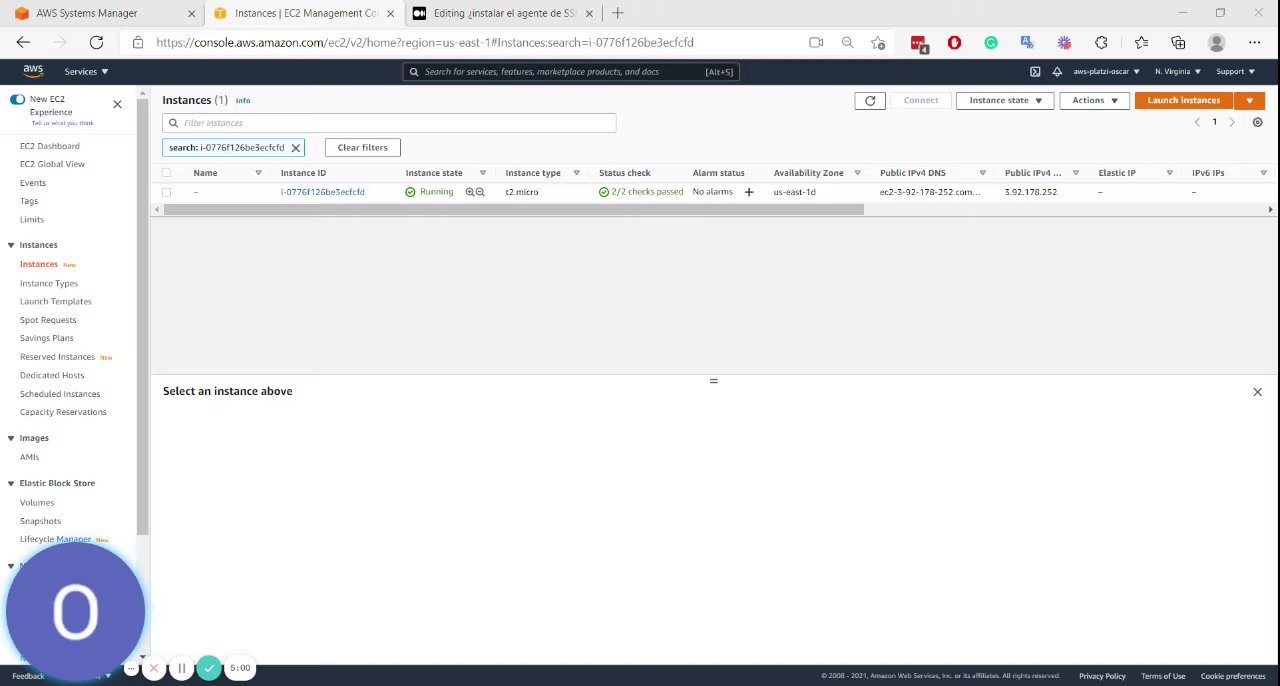
Task: Open browser Collections icon
Action: click(x=1178, y=43)
